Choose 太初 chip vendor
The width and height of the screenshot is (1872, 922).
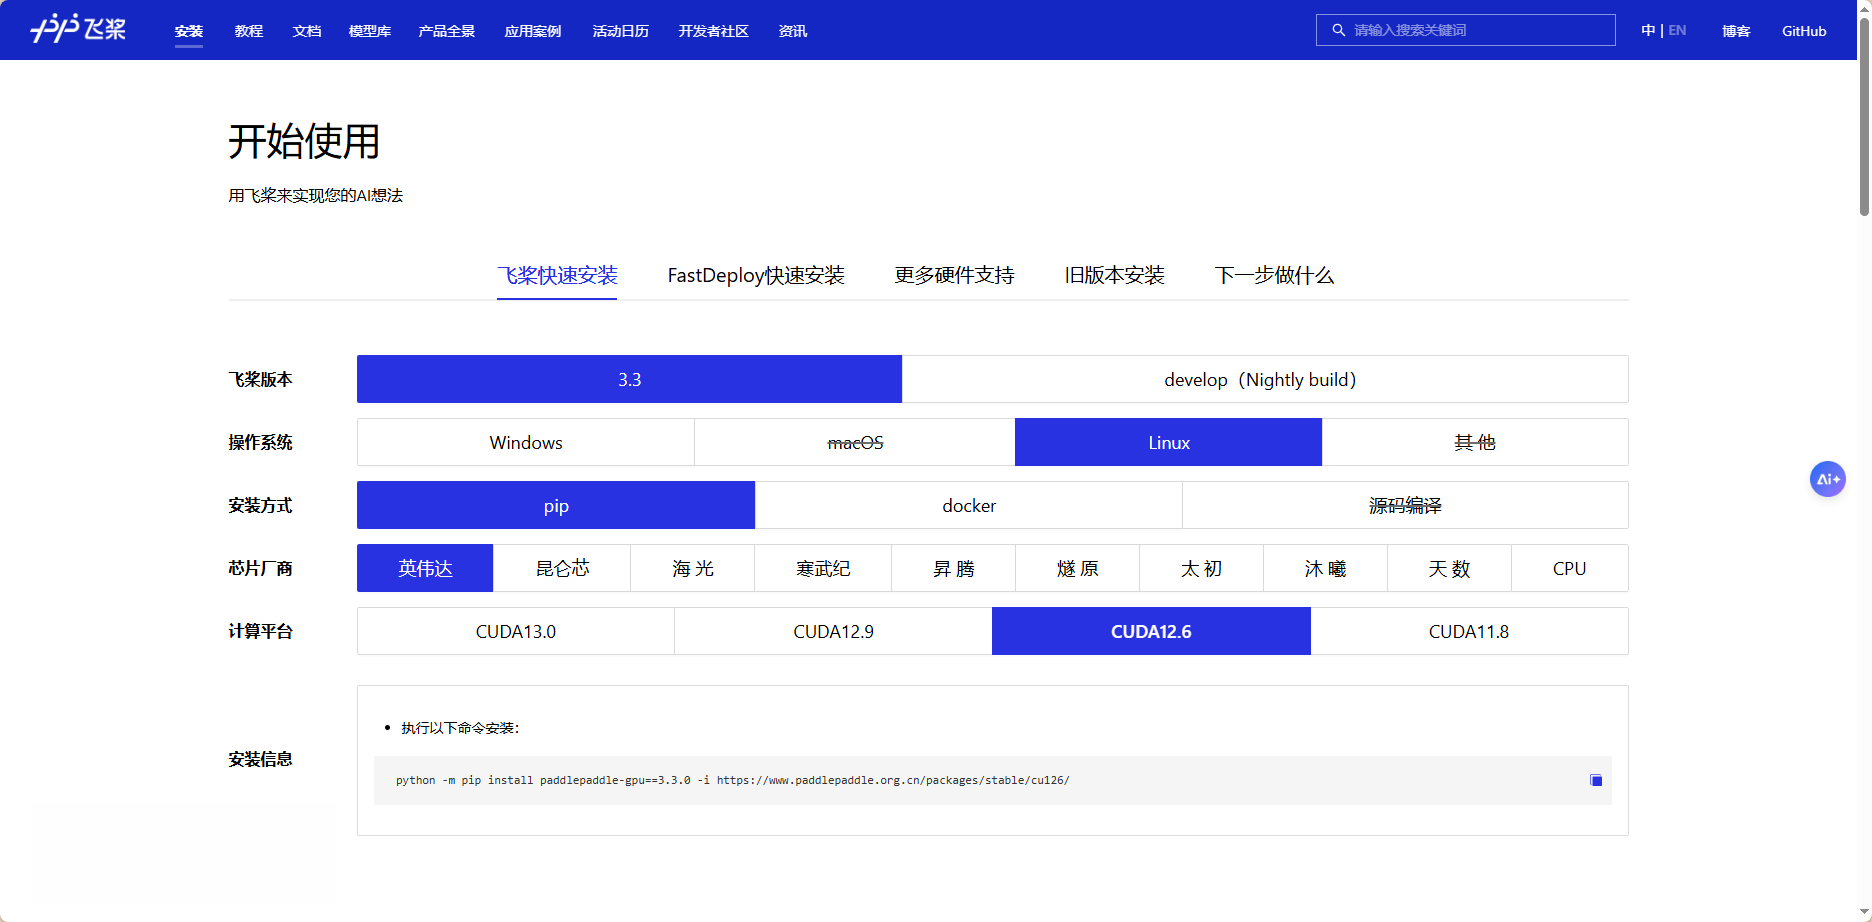pos(1202,568)
